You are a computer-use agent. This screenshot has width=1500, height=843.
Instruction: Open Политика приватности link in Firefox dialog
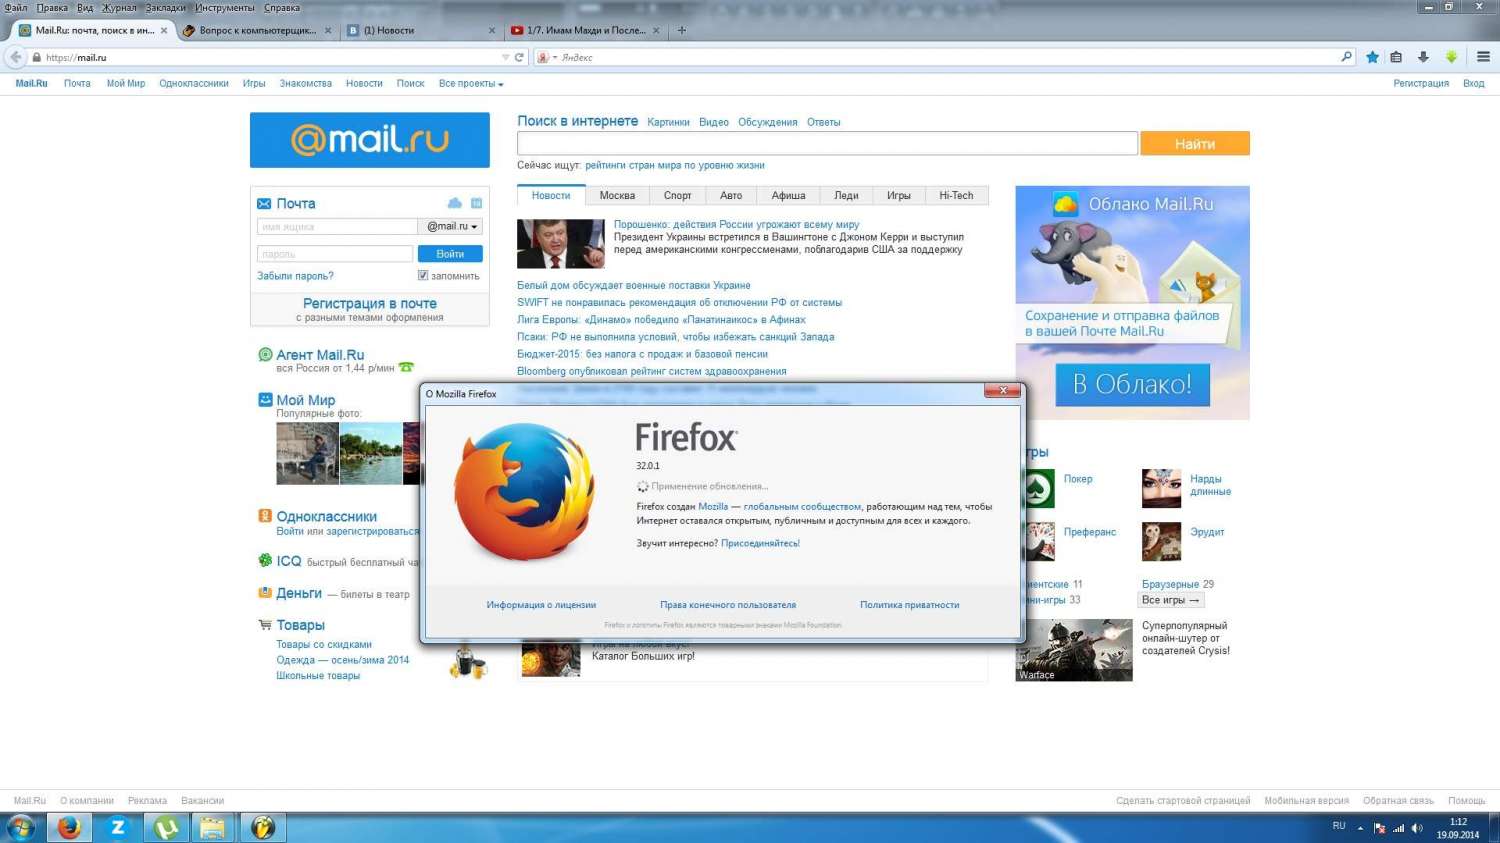coord(909,605)
